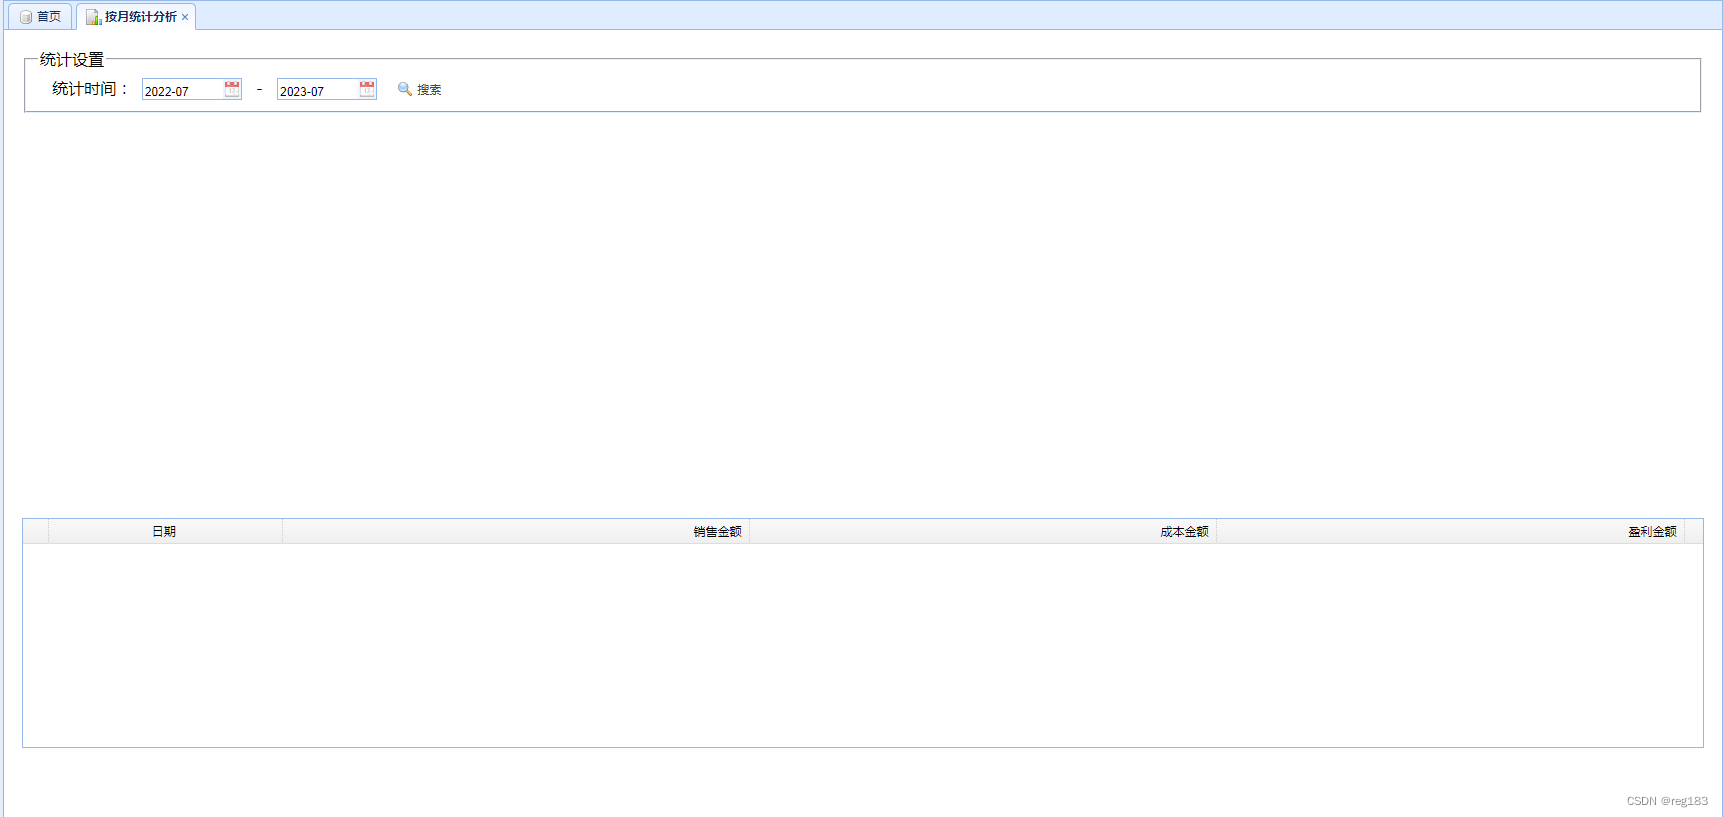Switch to the 首页 home tab
Viewport: 1723px width, 817px height.
pyautogui.click(x=40, y=17)
